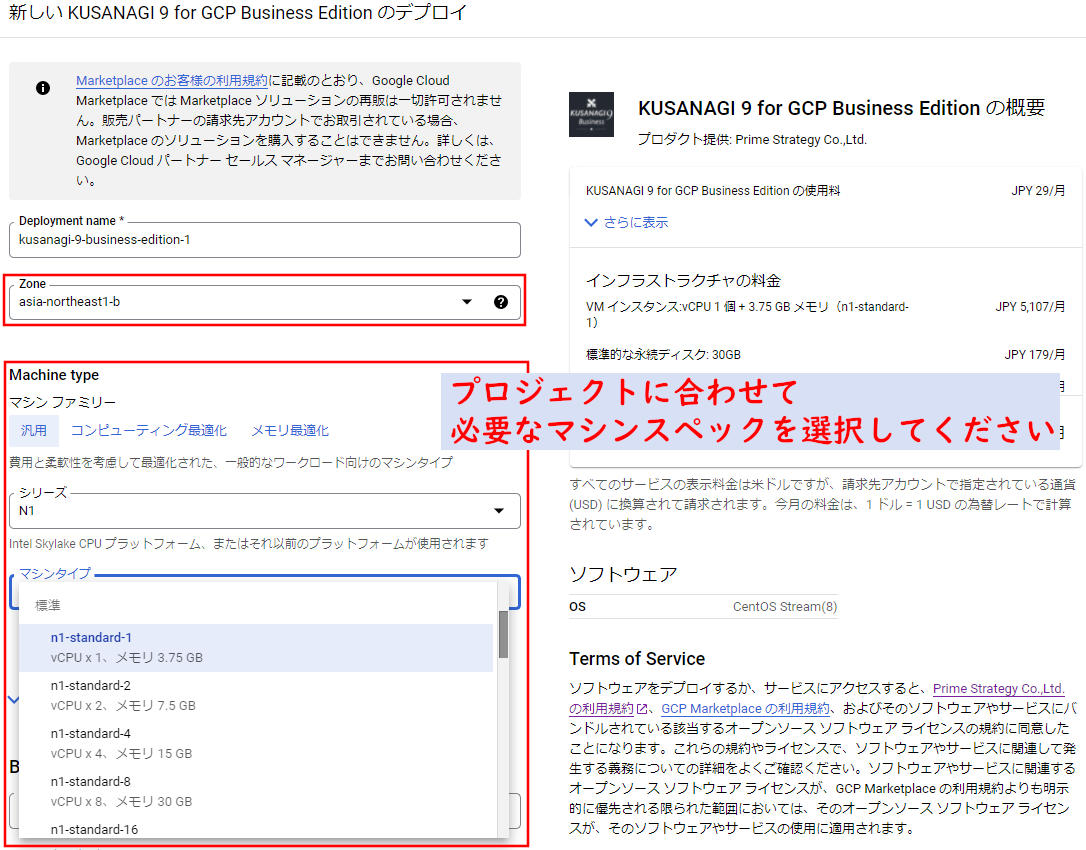The height and width of the screenshot is (850, 1086).
Task: Click external link icon beside の利用規約
Action: pos(642,709)
